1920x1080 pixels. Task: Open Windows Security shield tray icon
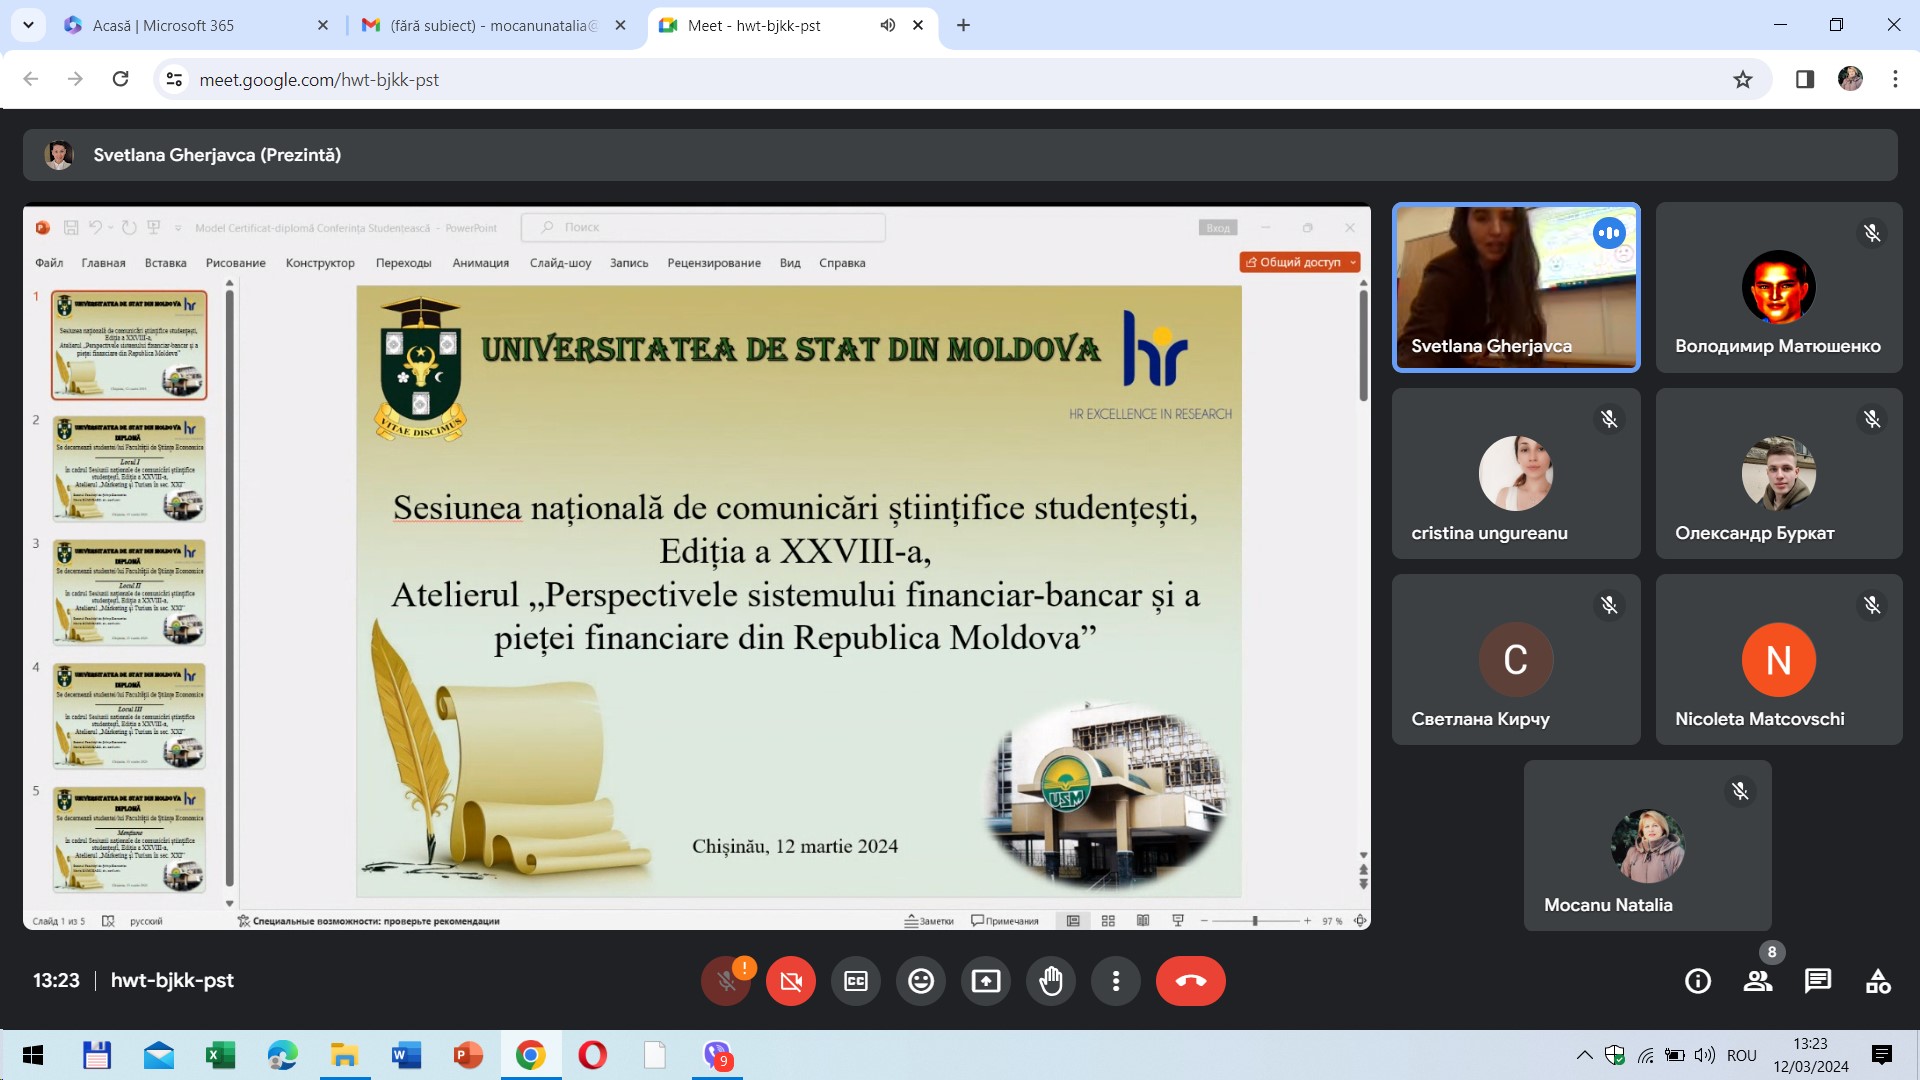tap(1614, 1055)
